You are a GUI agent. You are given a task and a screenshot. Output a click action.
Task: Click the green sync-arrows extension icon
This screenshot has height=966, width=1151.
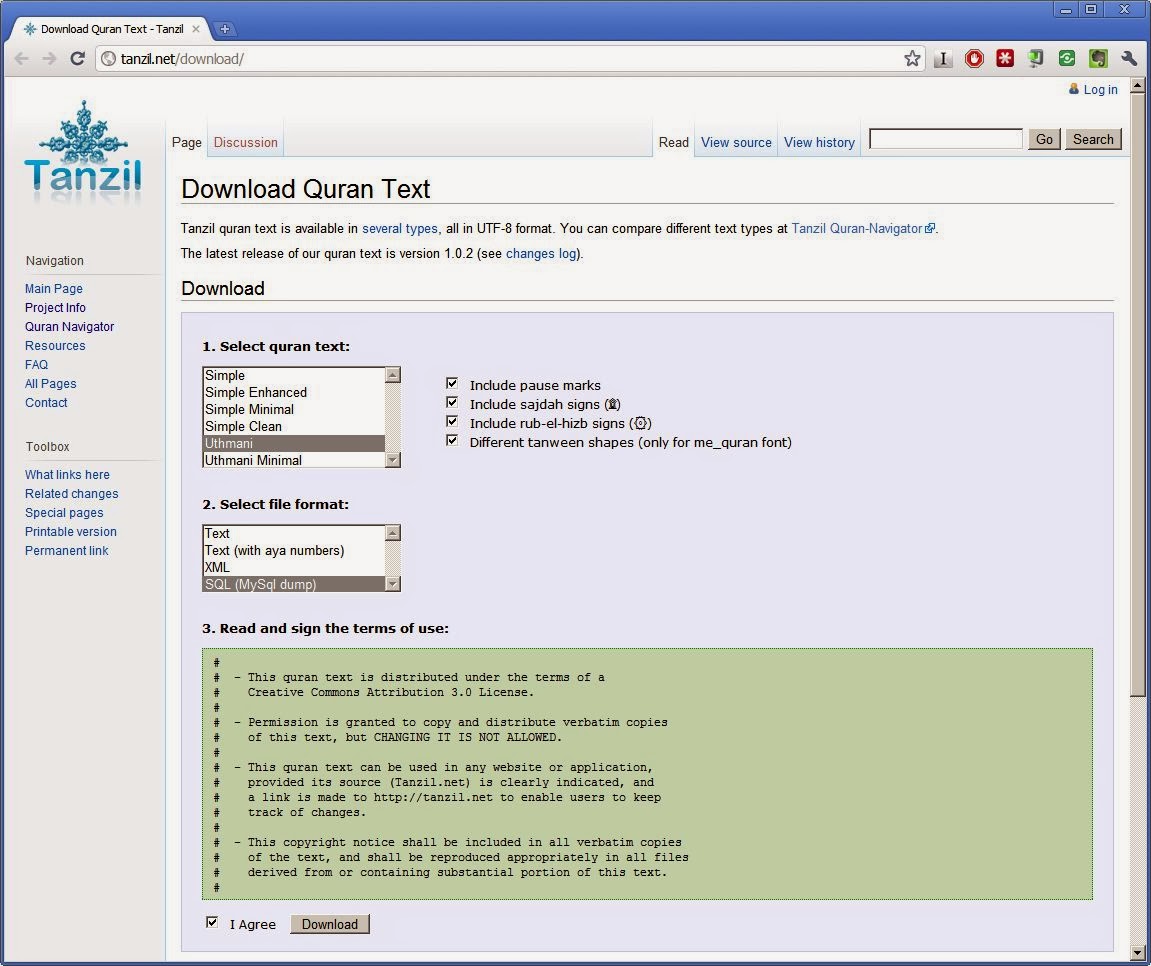[1067, 59]
